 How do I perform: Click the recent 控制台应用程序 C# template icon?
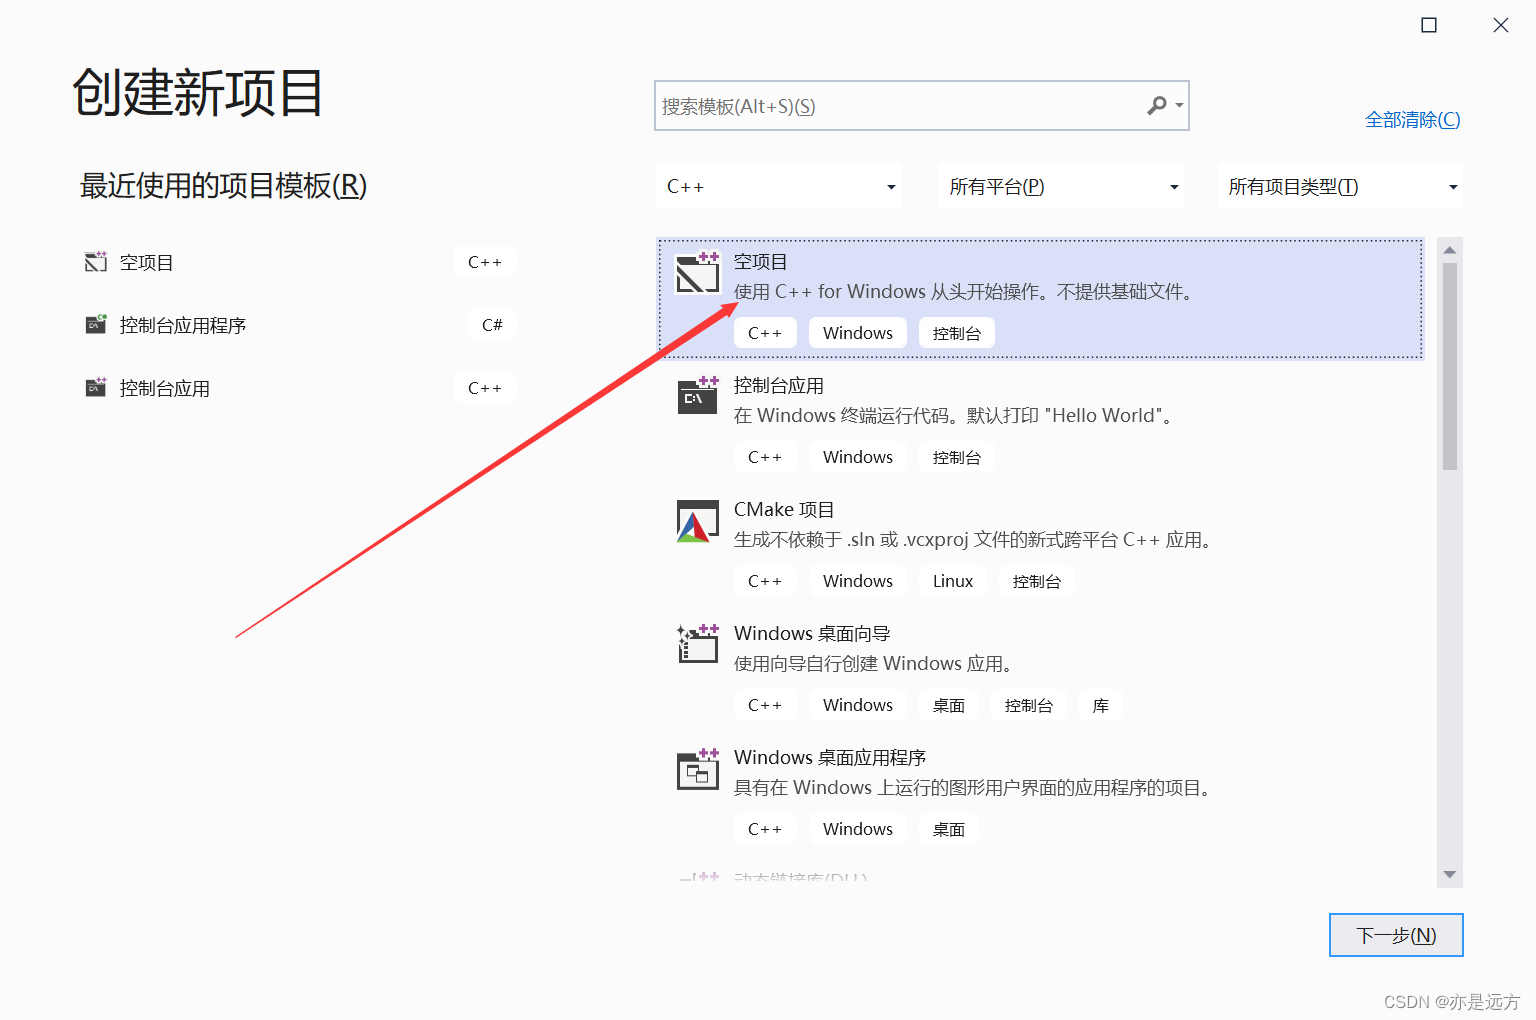click(x=95, y=324)
